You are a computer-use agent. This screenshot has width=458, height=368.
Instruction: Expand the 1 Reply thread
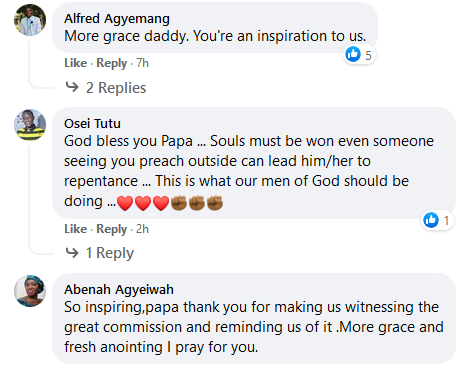110,253
